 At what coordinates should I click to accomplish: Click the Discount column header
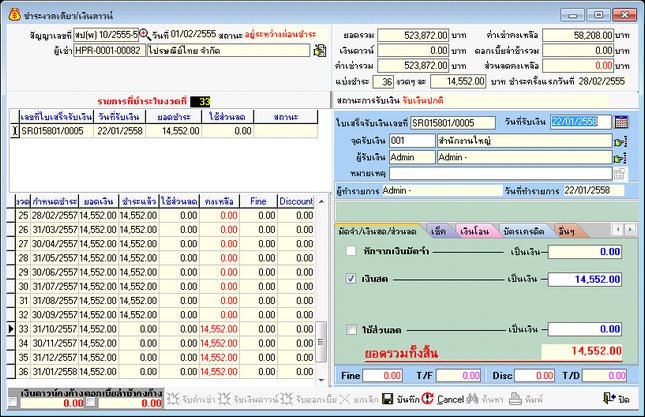(296, 202)
